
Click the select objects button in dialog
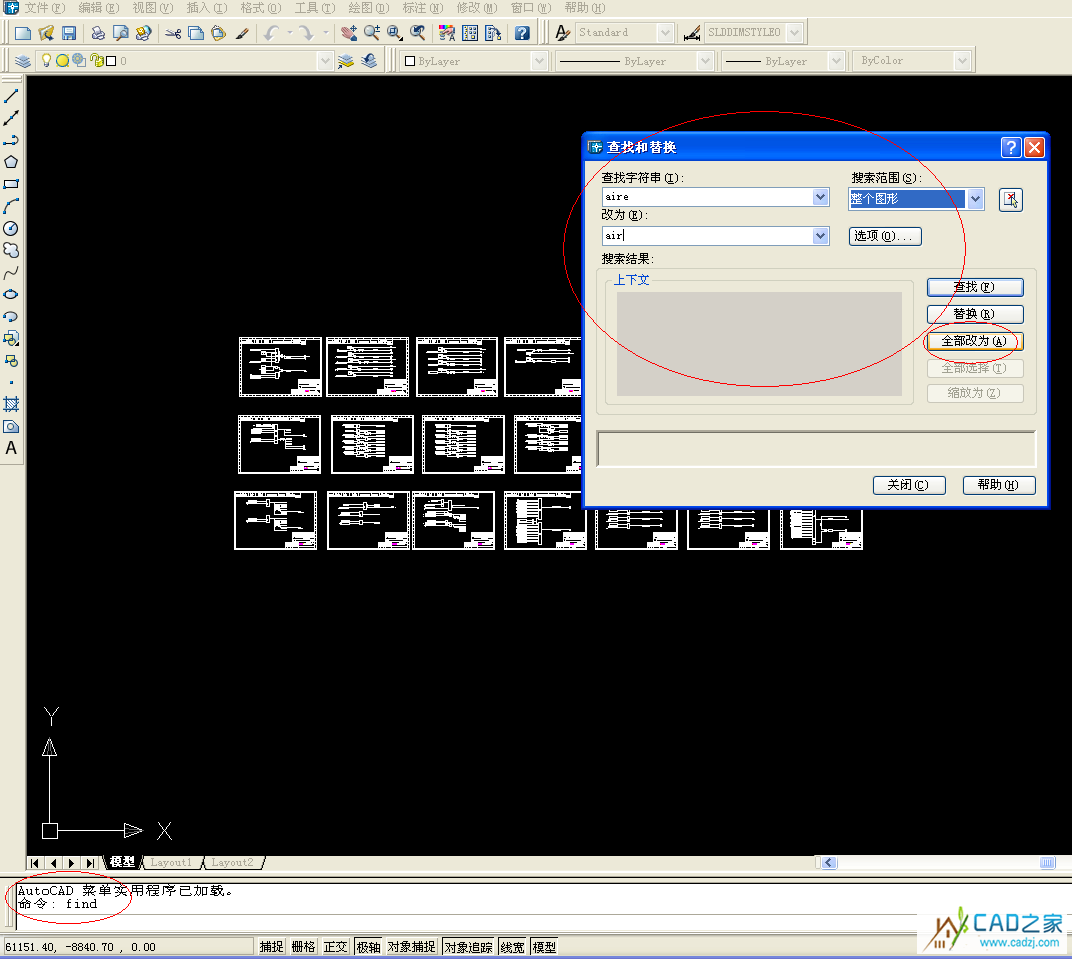pyautogui.click(x=1010, y=199)
